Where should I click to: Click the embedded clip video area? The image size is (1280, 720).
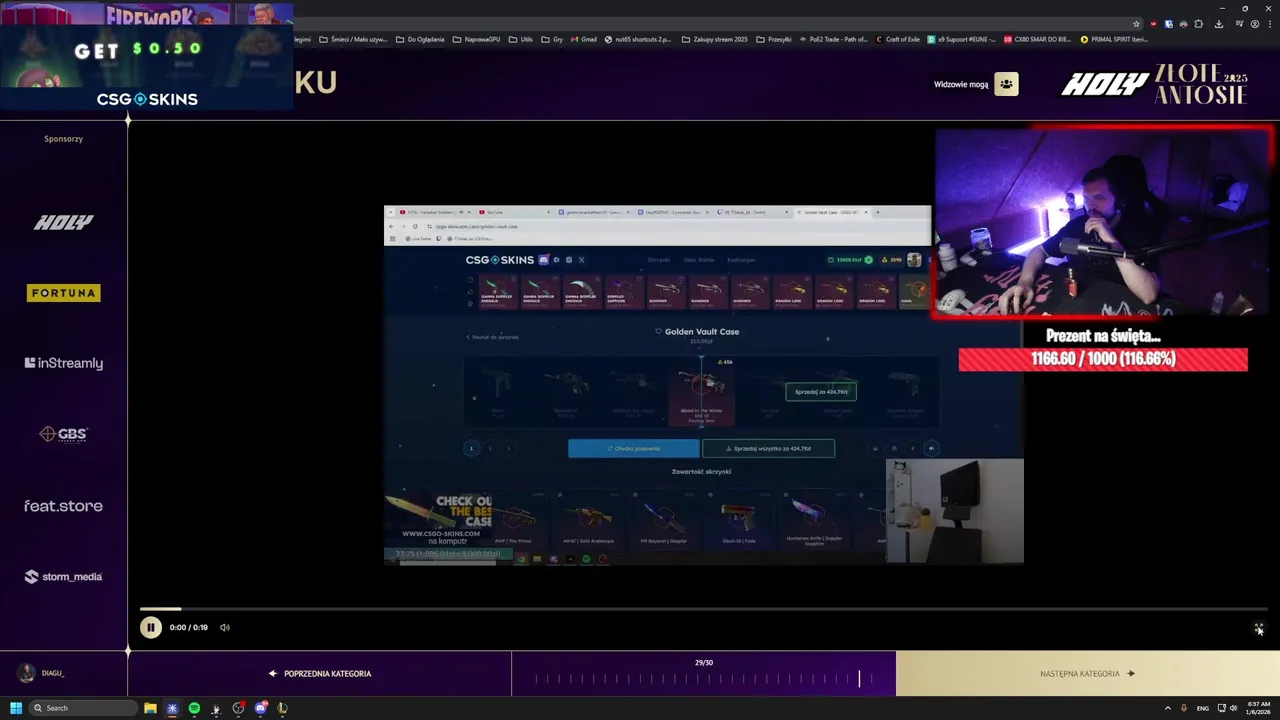tap(703, 385)
